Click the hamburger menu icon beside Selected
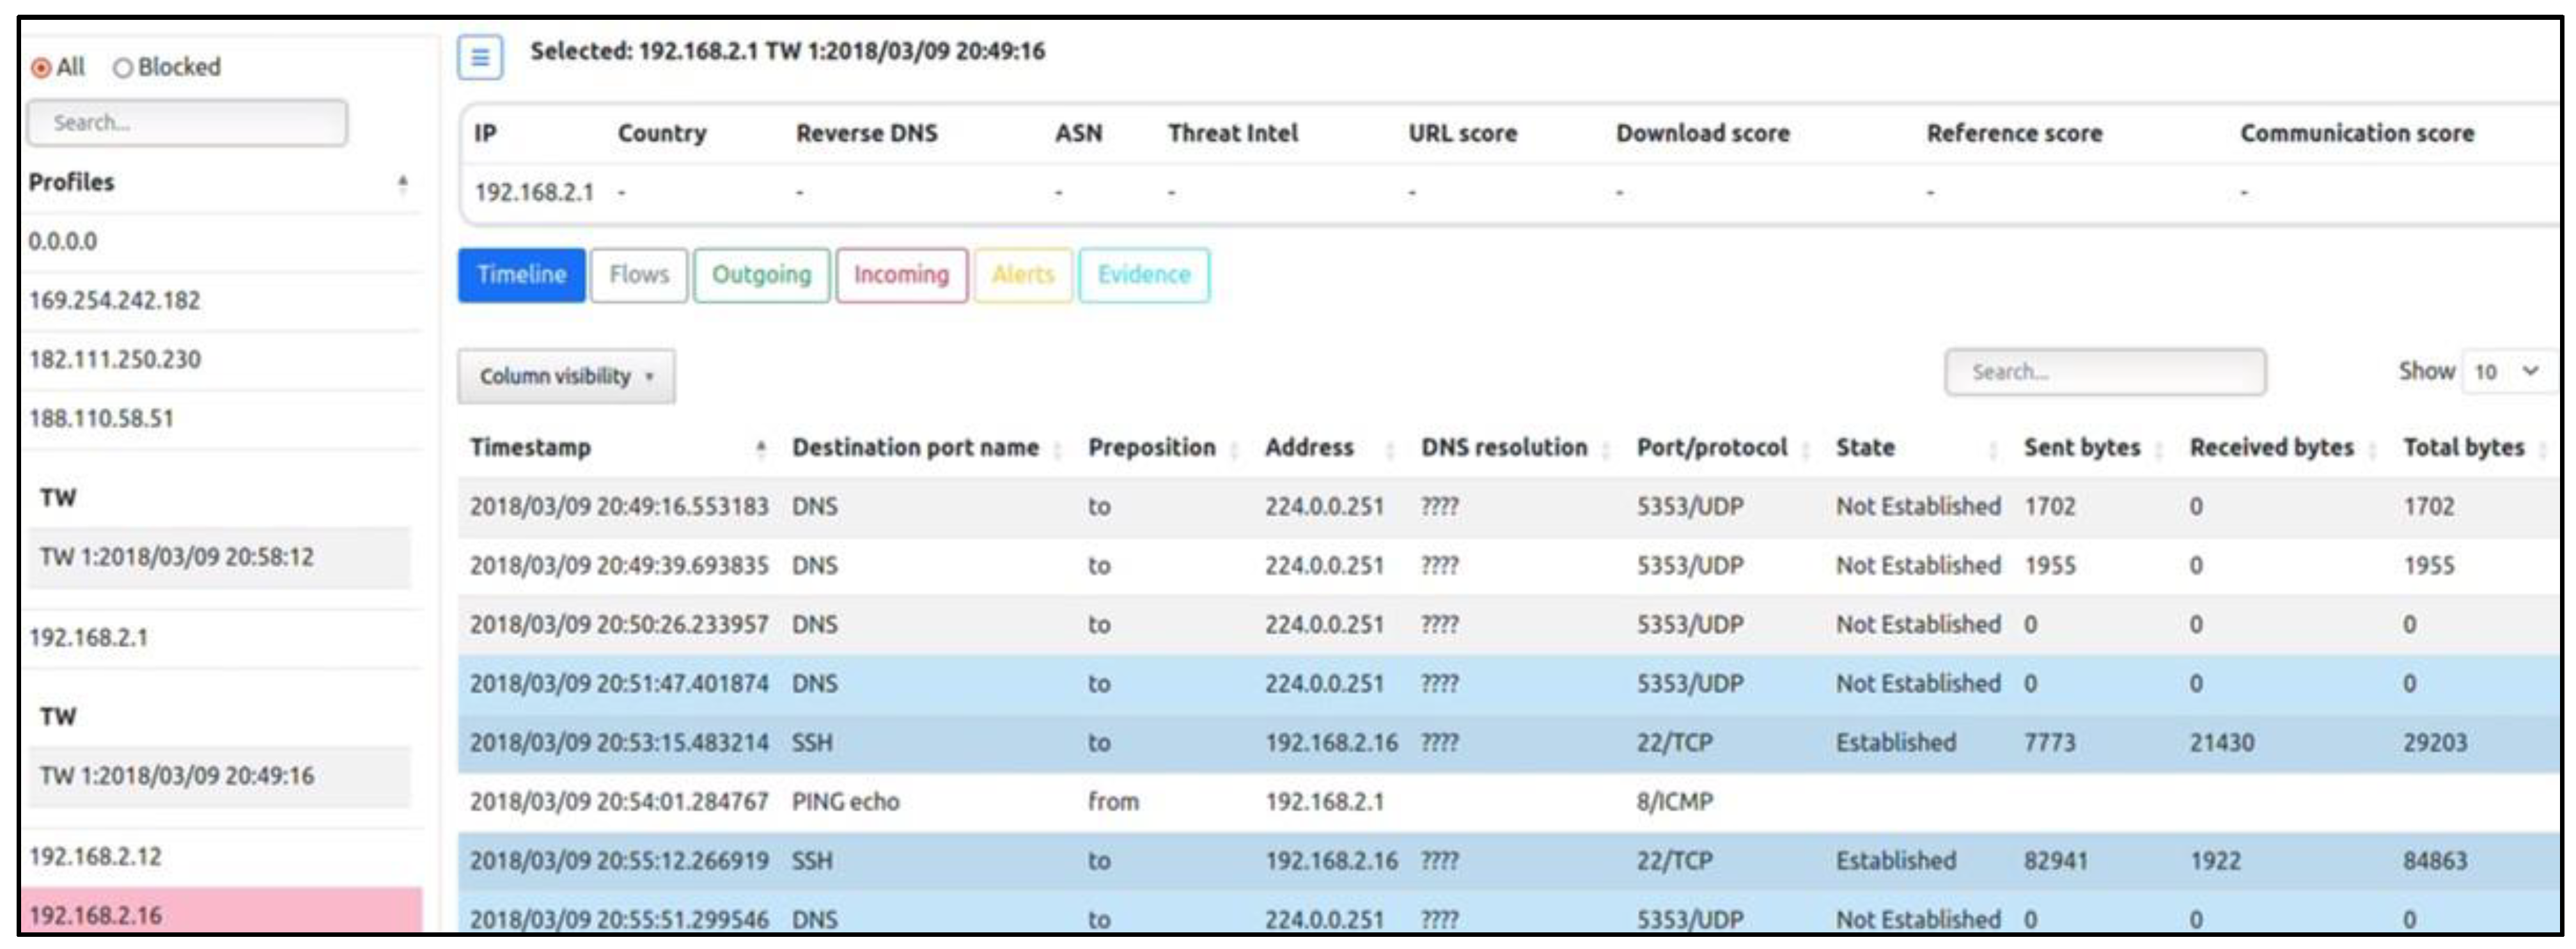This screenshot has width=2576, height=949. click(480, 57)
